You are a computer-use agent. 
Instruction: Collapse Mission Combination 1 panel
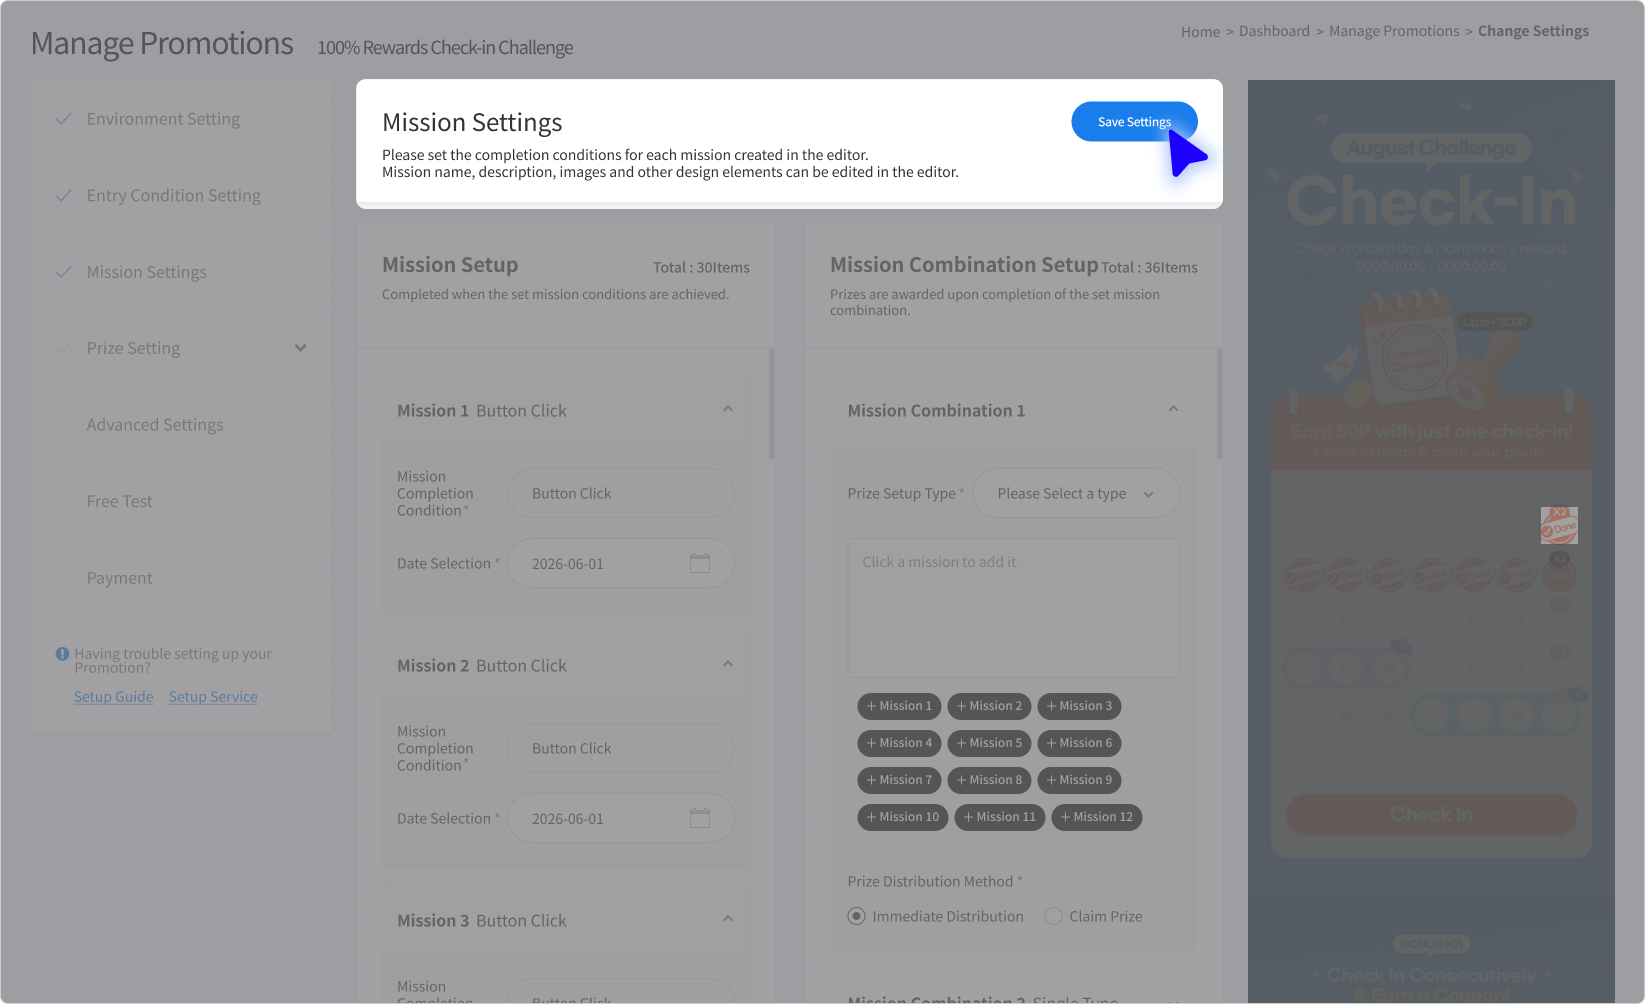coord(1173,409)
